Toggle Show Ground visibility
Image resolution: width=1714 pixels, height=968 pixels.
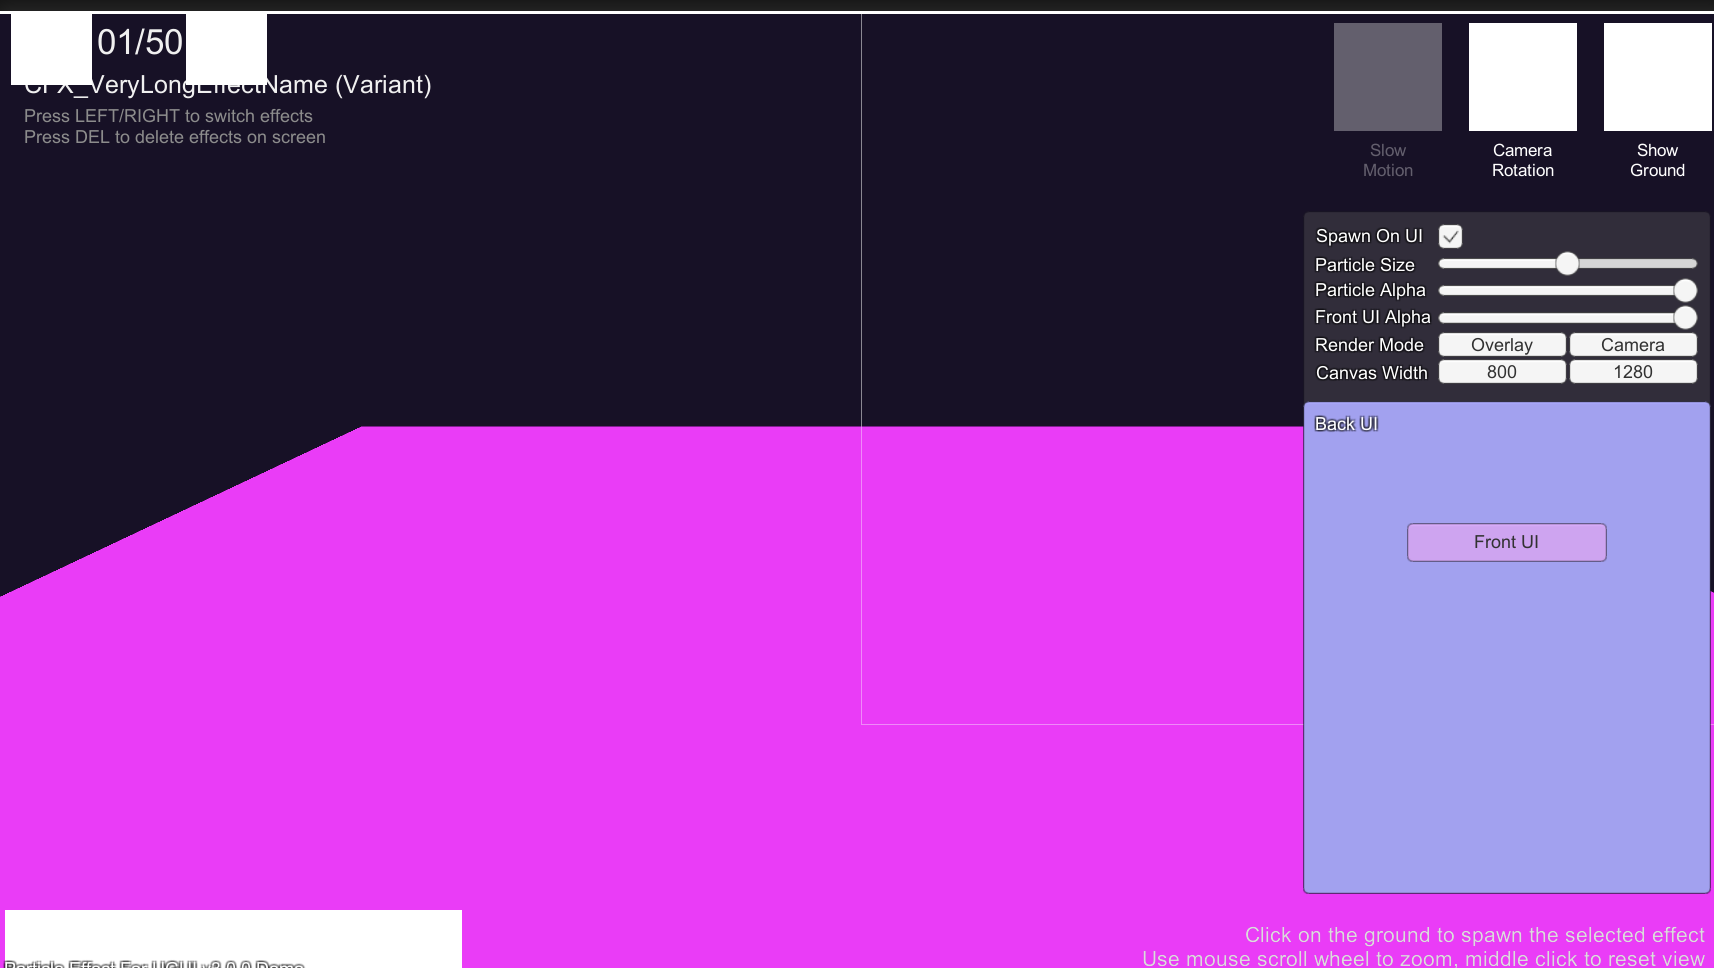click(x=1657, y=76)
